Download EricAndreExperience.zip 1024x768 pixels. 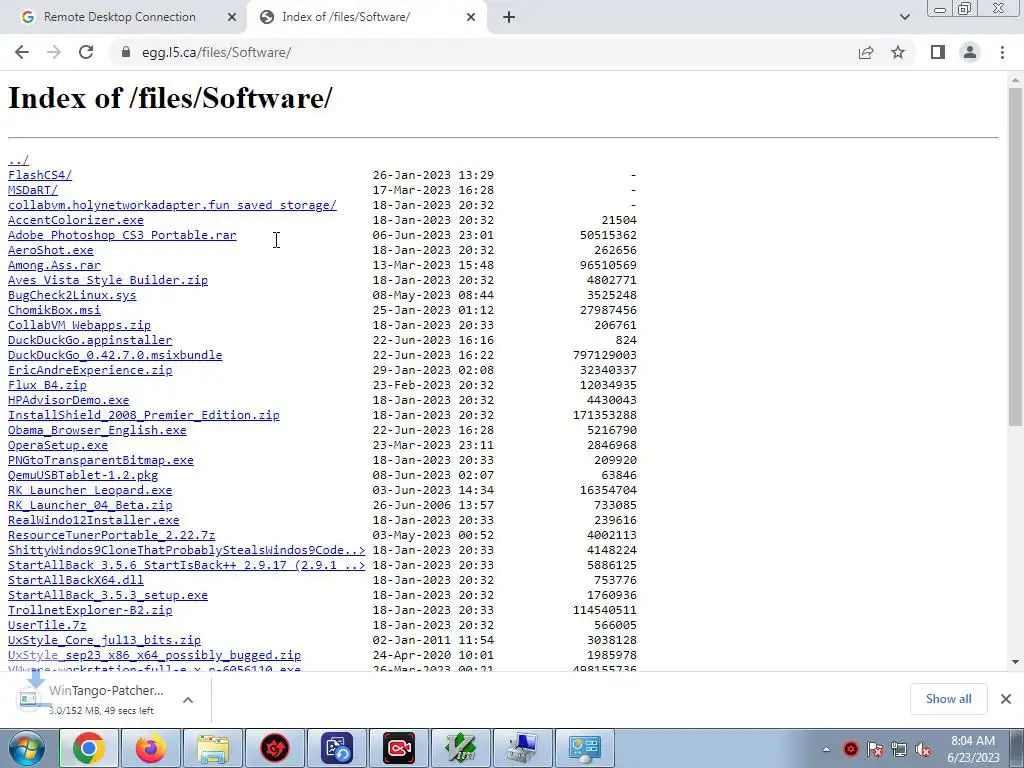[x=90, y=370]
